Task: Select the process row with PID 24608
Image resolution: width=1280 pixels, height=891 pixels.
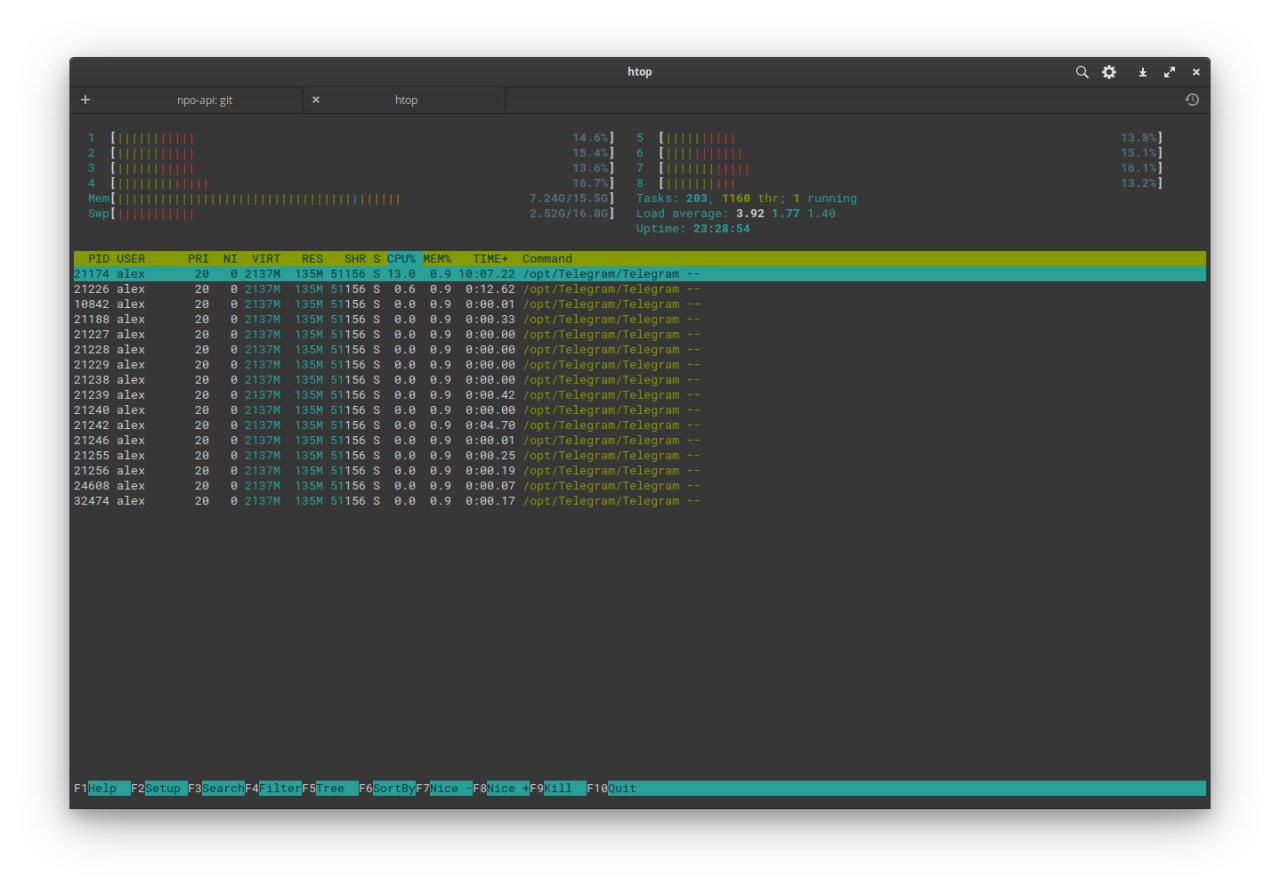Action: point(640,485)
